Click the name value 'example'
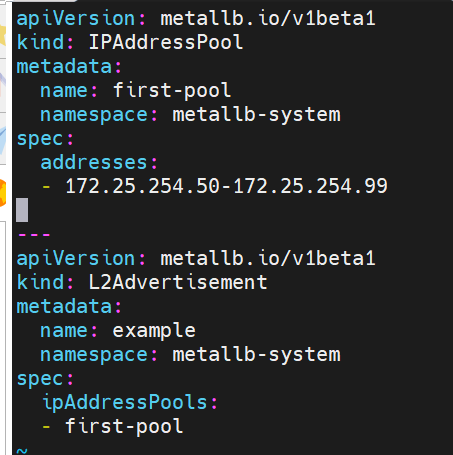 (x=154, y=331)
